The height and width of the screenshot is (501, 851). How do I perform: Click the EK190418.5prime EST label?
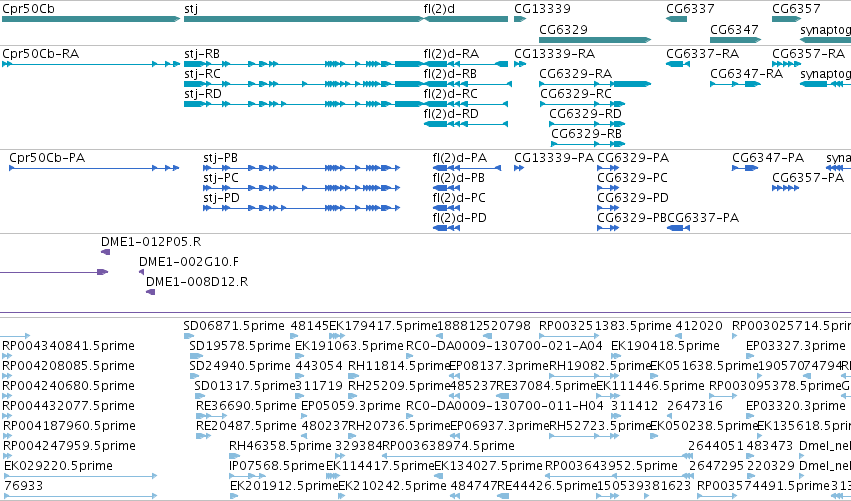point(665,346)
